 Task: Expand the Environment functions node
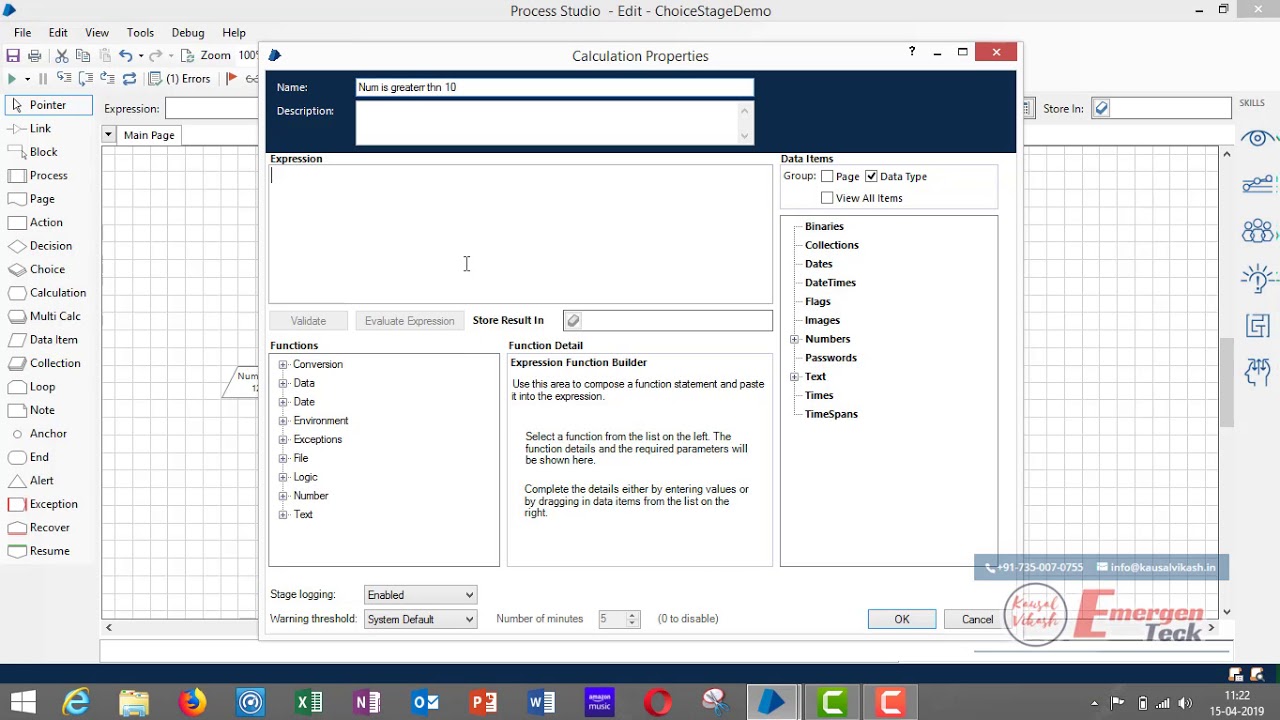(283, 421)
